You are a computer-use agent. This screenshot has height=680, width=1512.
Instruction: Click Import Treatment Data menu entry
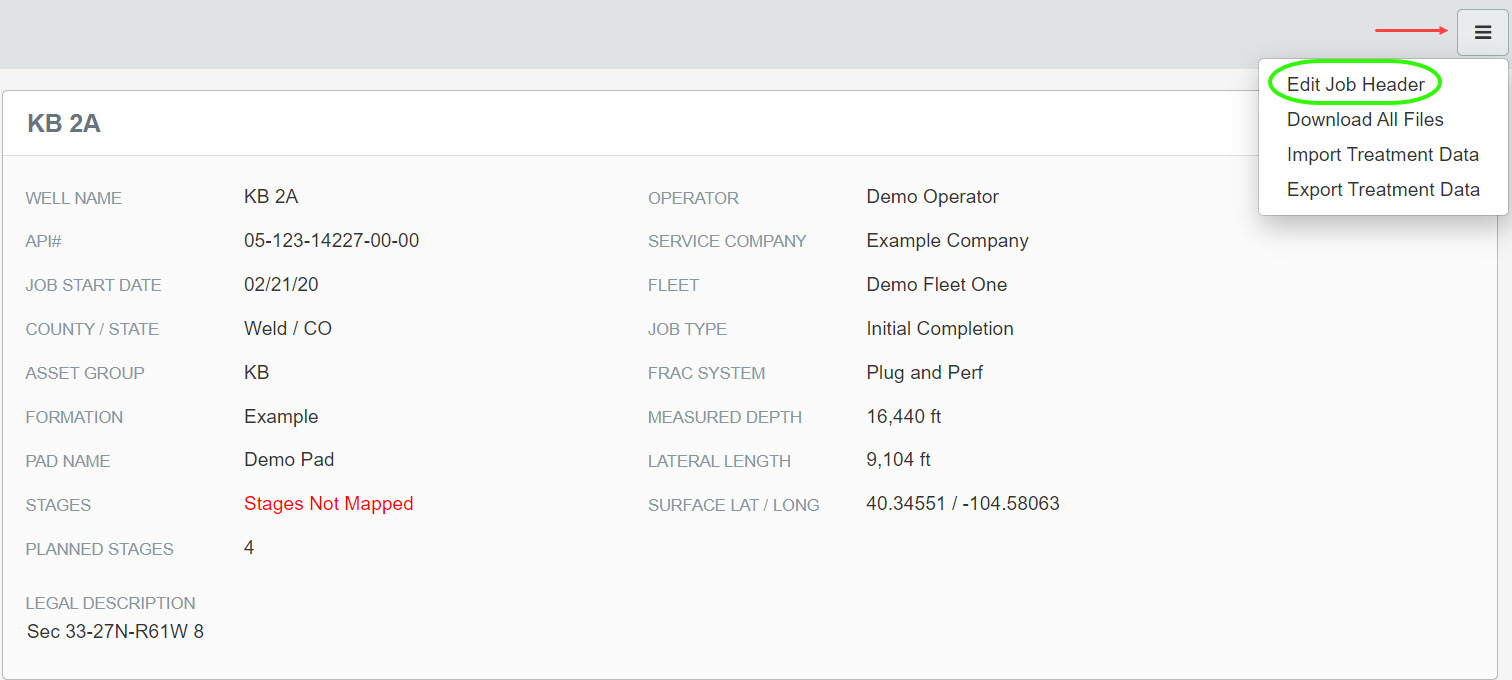tap(1382, 155)
